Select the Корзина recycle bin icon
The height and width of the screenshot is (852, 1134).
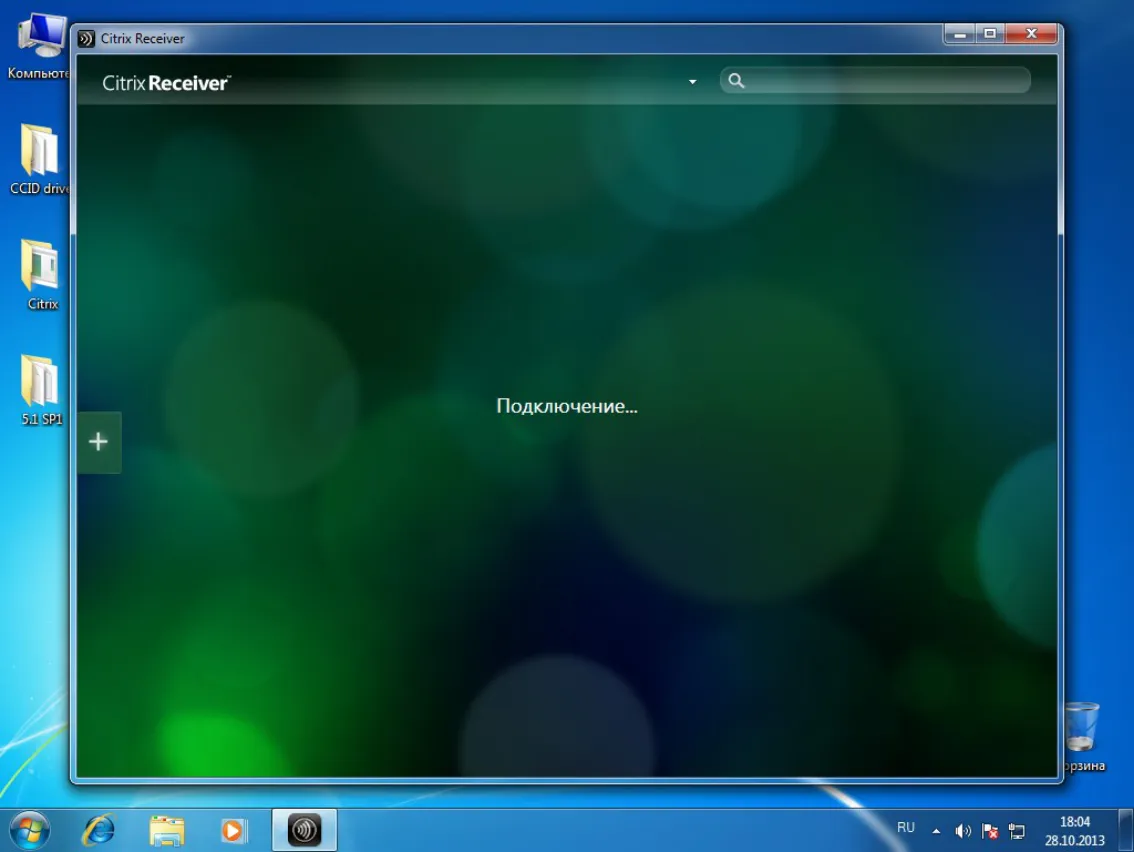click(1083, 736)
